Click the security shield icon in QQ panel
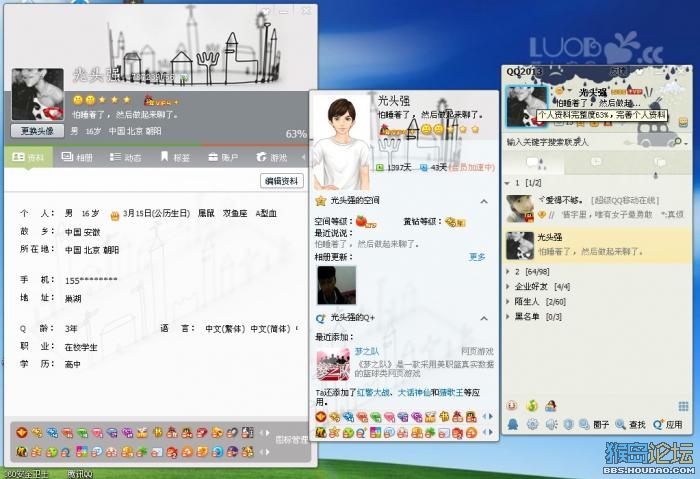 [568, 424]
